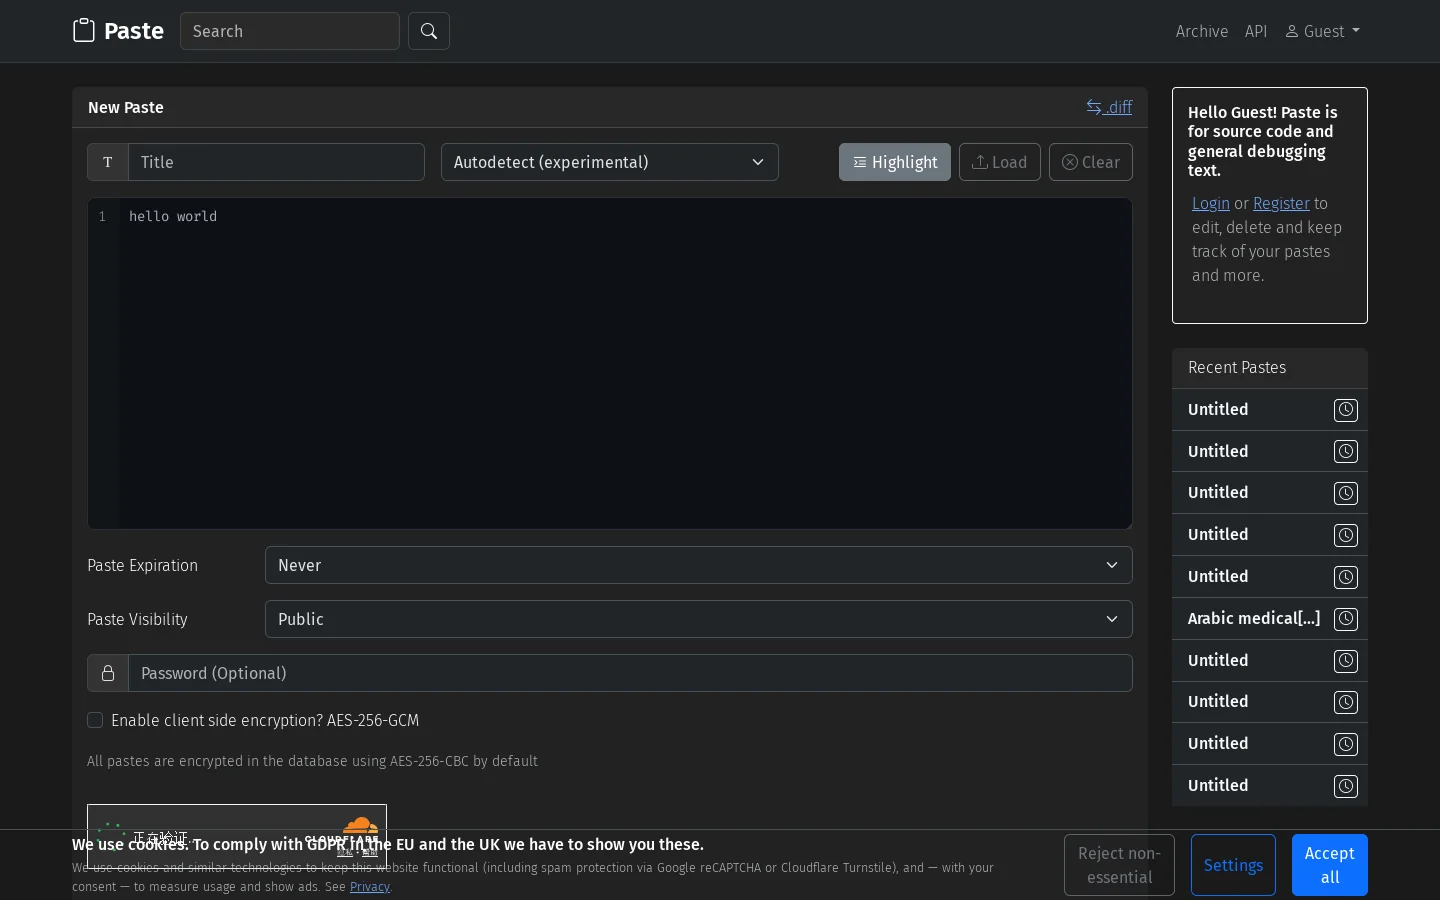The image size is (1440, 900).
Task: Open the API menu item
Action: click(x=1256, y=31)
